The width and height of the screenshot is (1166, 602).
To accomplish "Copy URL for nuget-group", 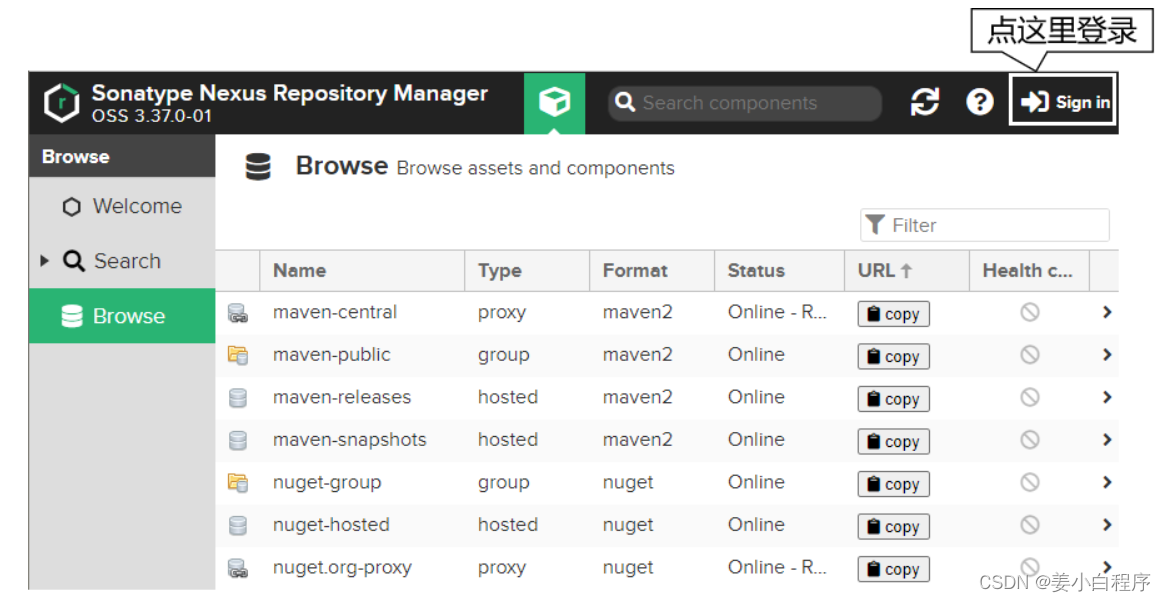I will pos(893,484).
